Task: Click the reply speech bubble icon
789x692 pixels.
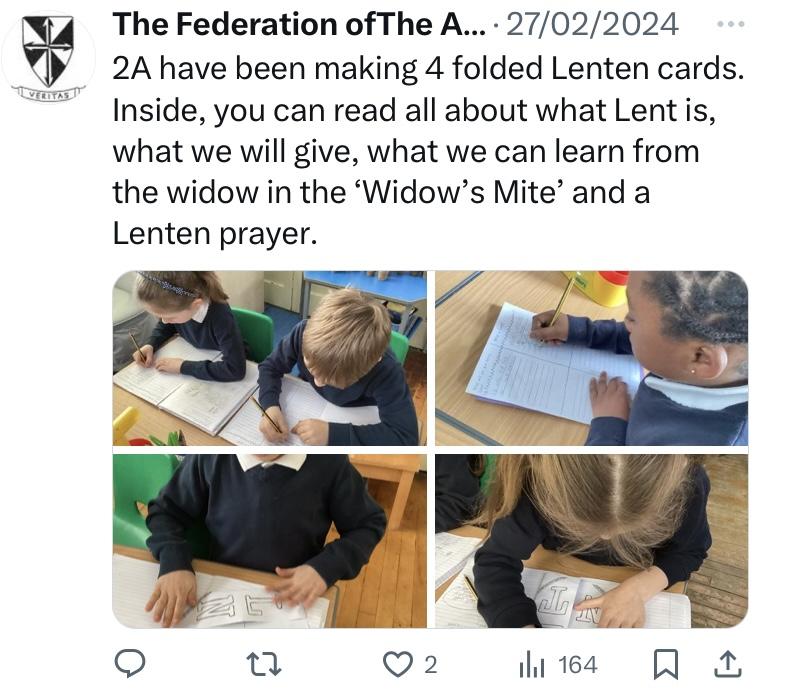Action: point(131,664)
